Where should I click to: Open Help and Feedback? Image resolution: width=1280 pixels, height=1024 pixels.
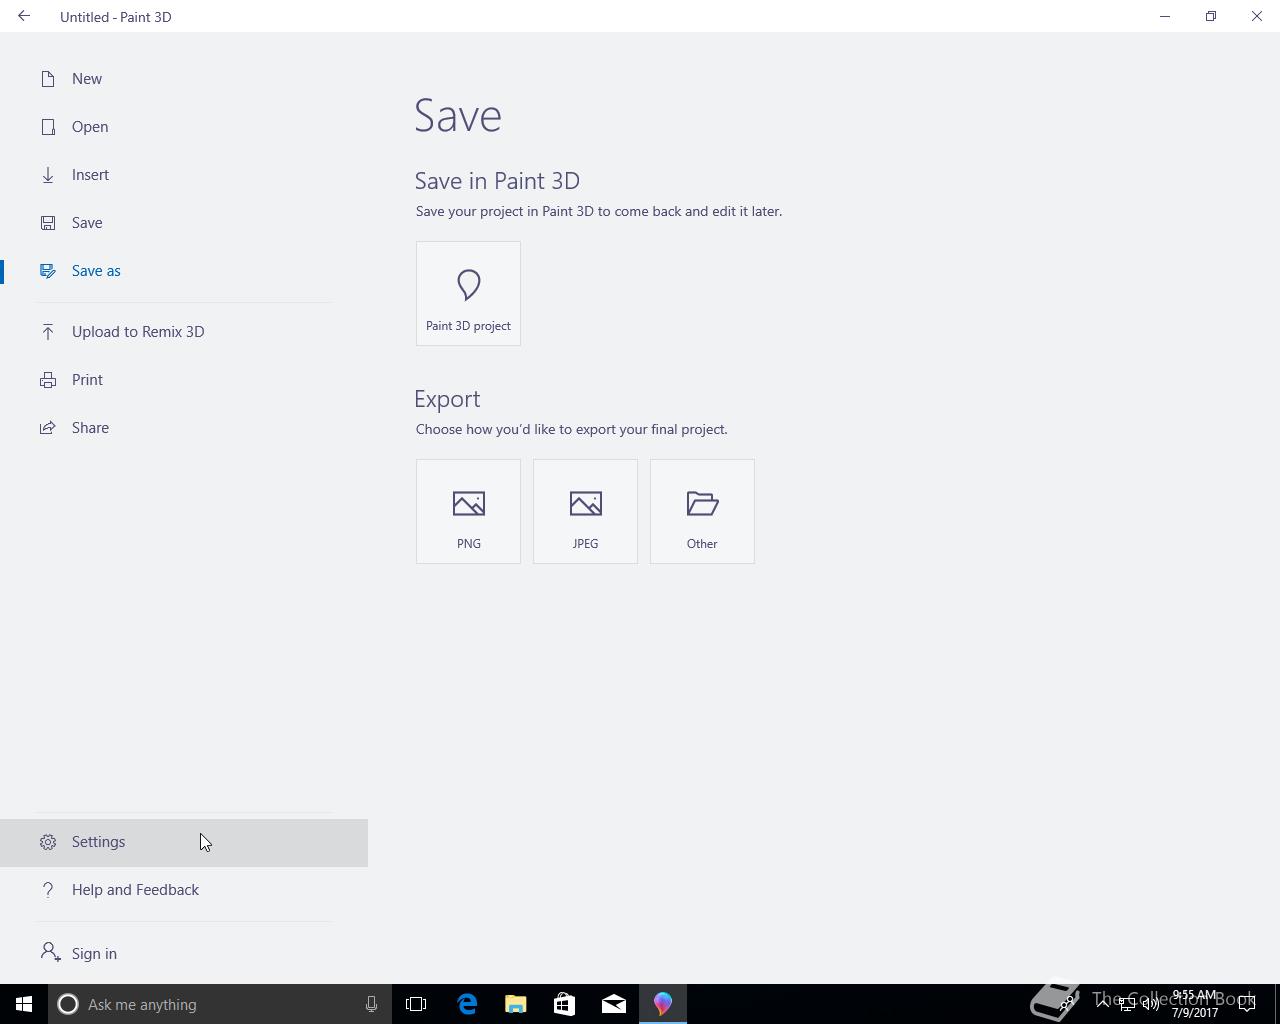coord(184,890)
